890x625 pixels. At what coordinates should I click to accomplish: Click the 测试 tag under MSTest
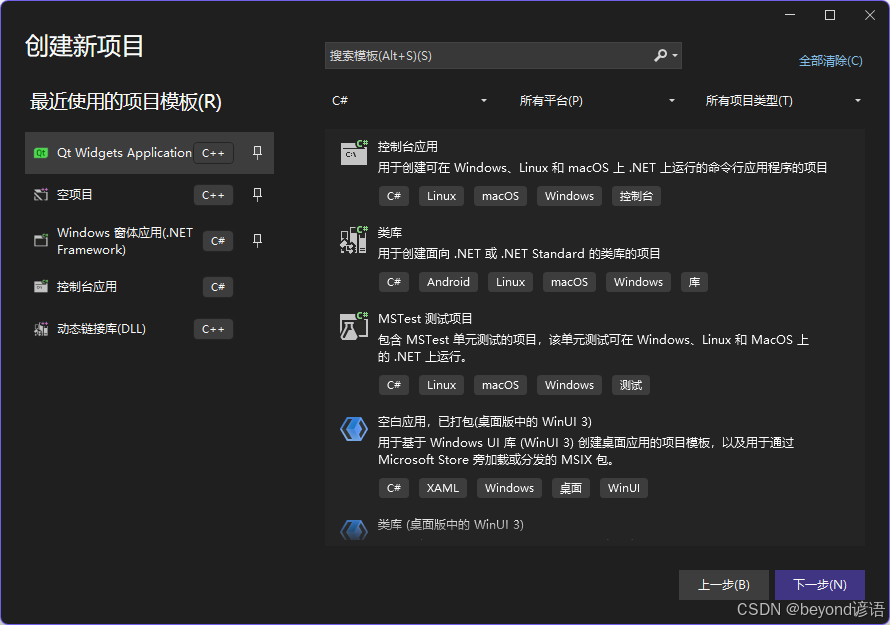pyautogui.click(x=631, y=385)
